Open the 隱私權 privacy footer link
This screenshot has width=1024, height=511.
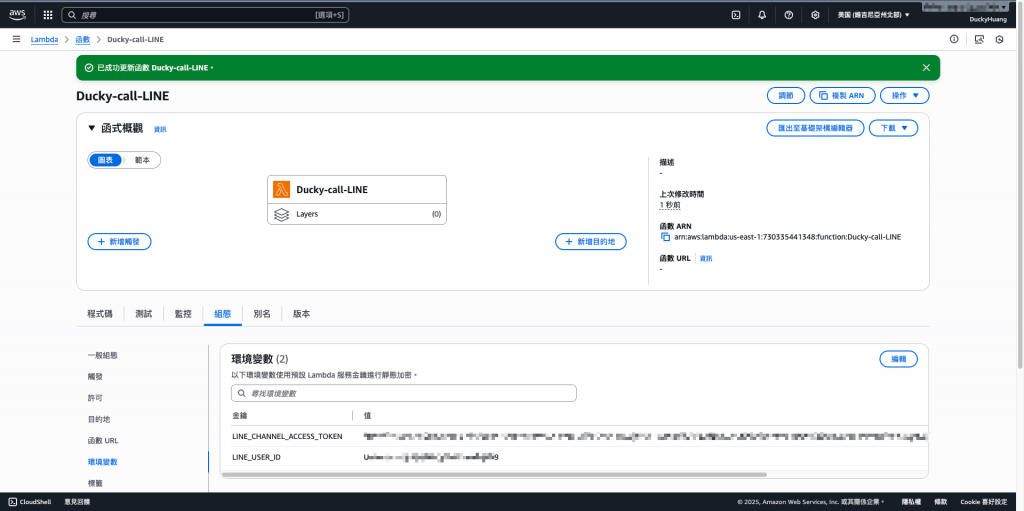click(x=910, y=502)
